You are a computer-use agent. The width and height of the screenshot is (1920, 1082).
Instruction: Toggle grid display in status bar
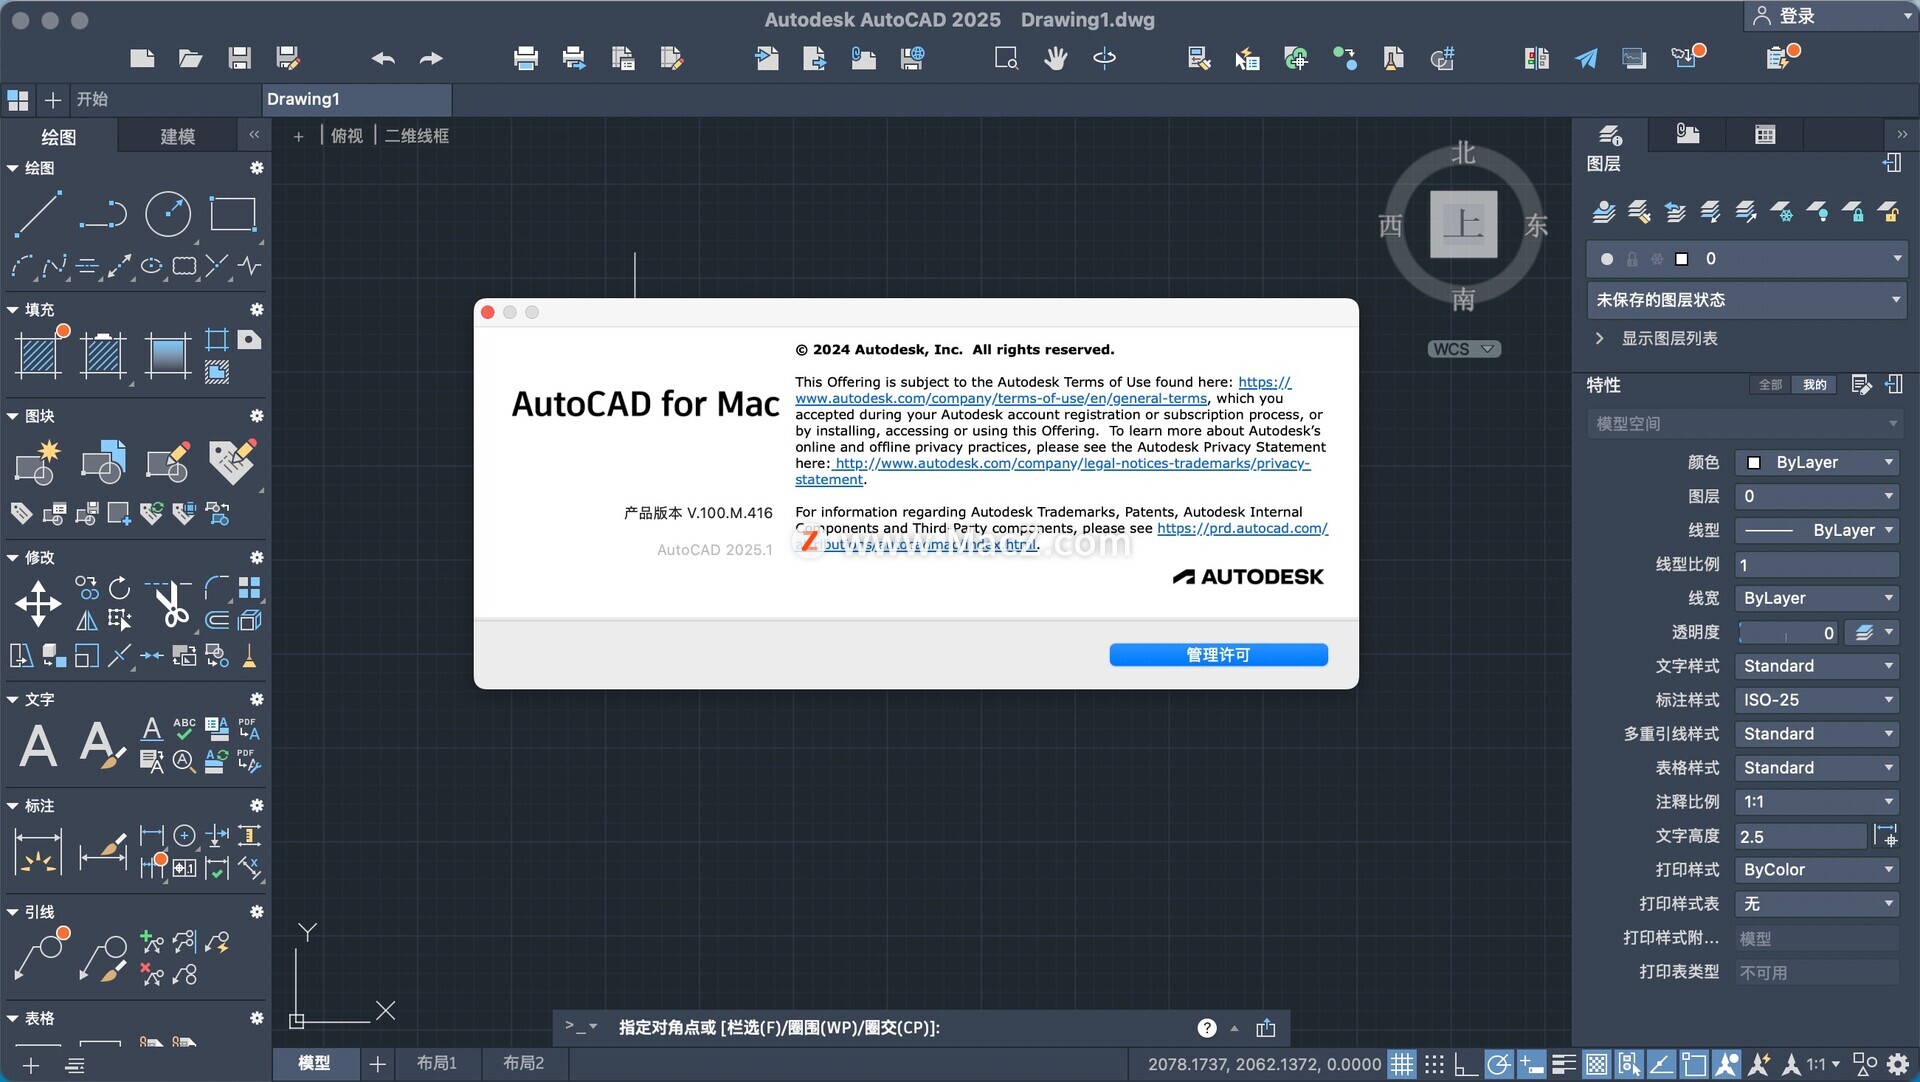coord(1402,1064)
